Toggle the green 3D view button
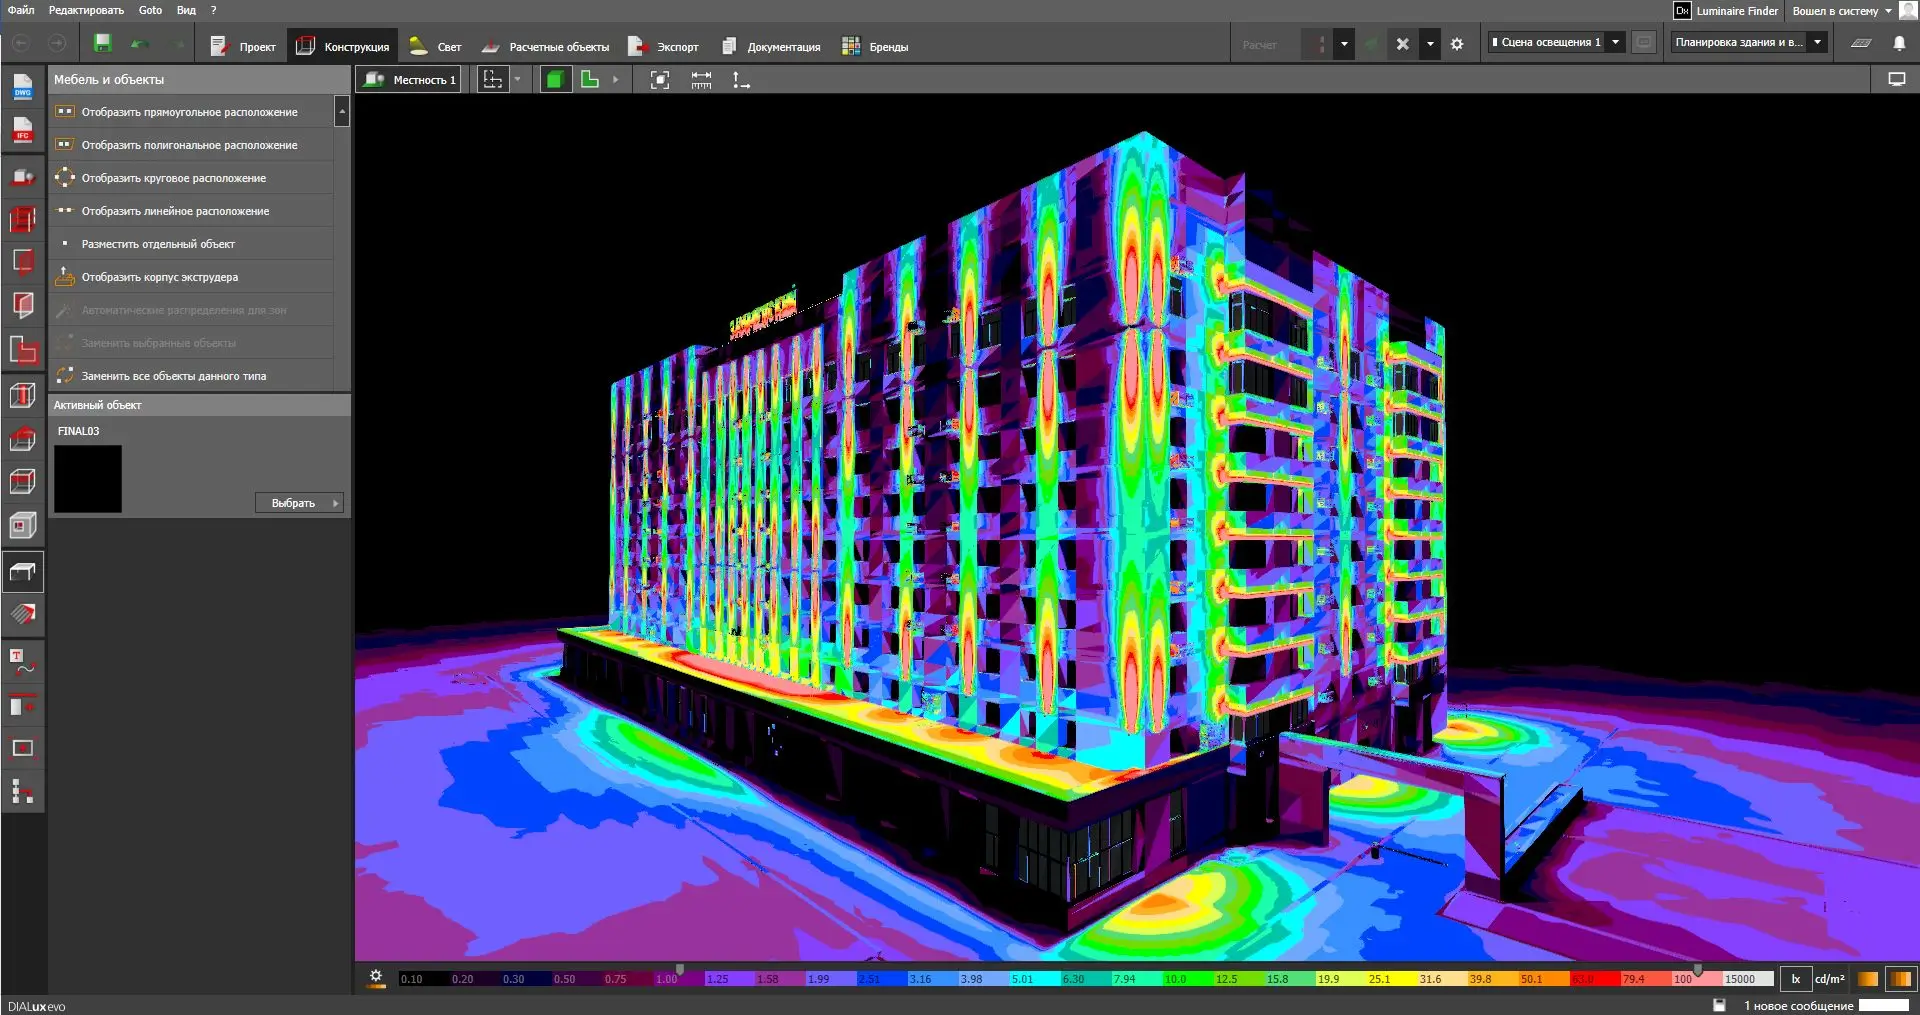Viewport: 1920px width, 1015px height. [x=555, y=80]
